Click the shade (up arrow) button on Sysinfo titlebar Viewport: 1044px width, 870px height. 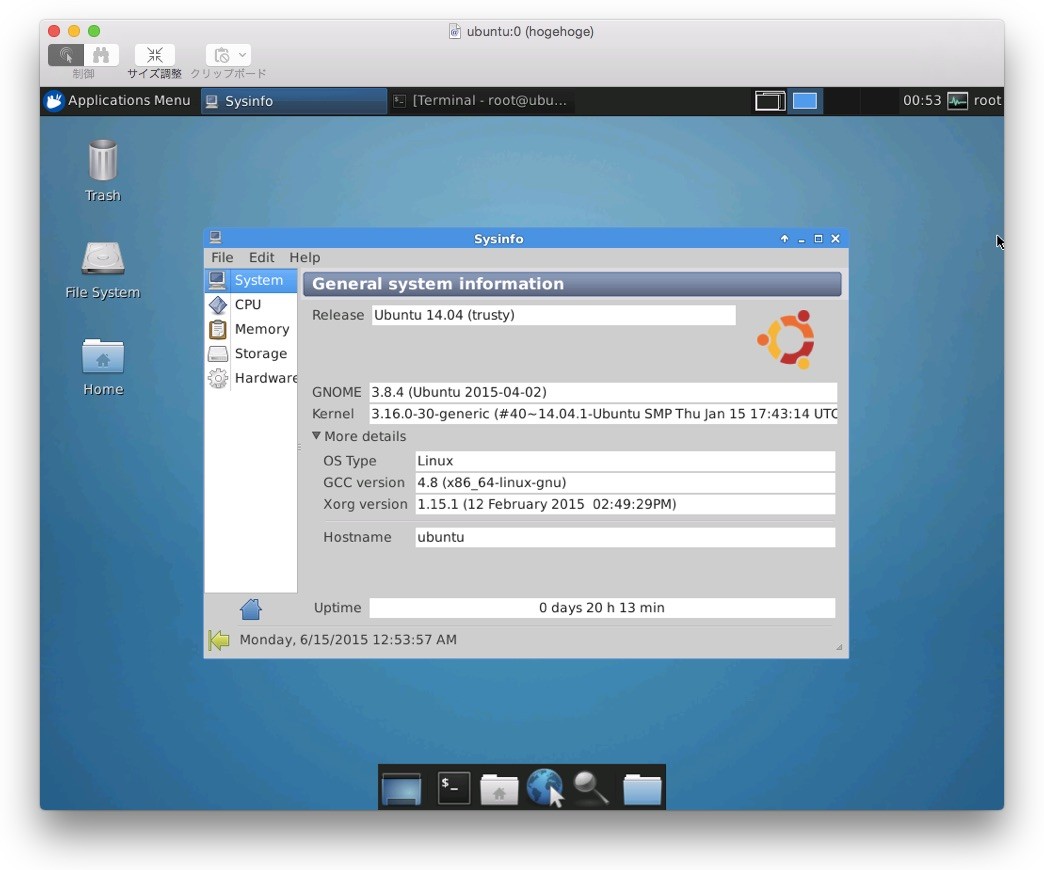tap(784, 238)
